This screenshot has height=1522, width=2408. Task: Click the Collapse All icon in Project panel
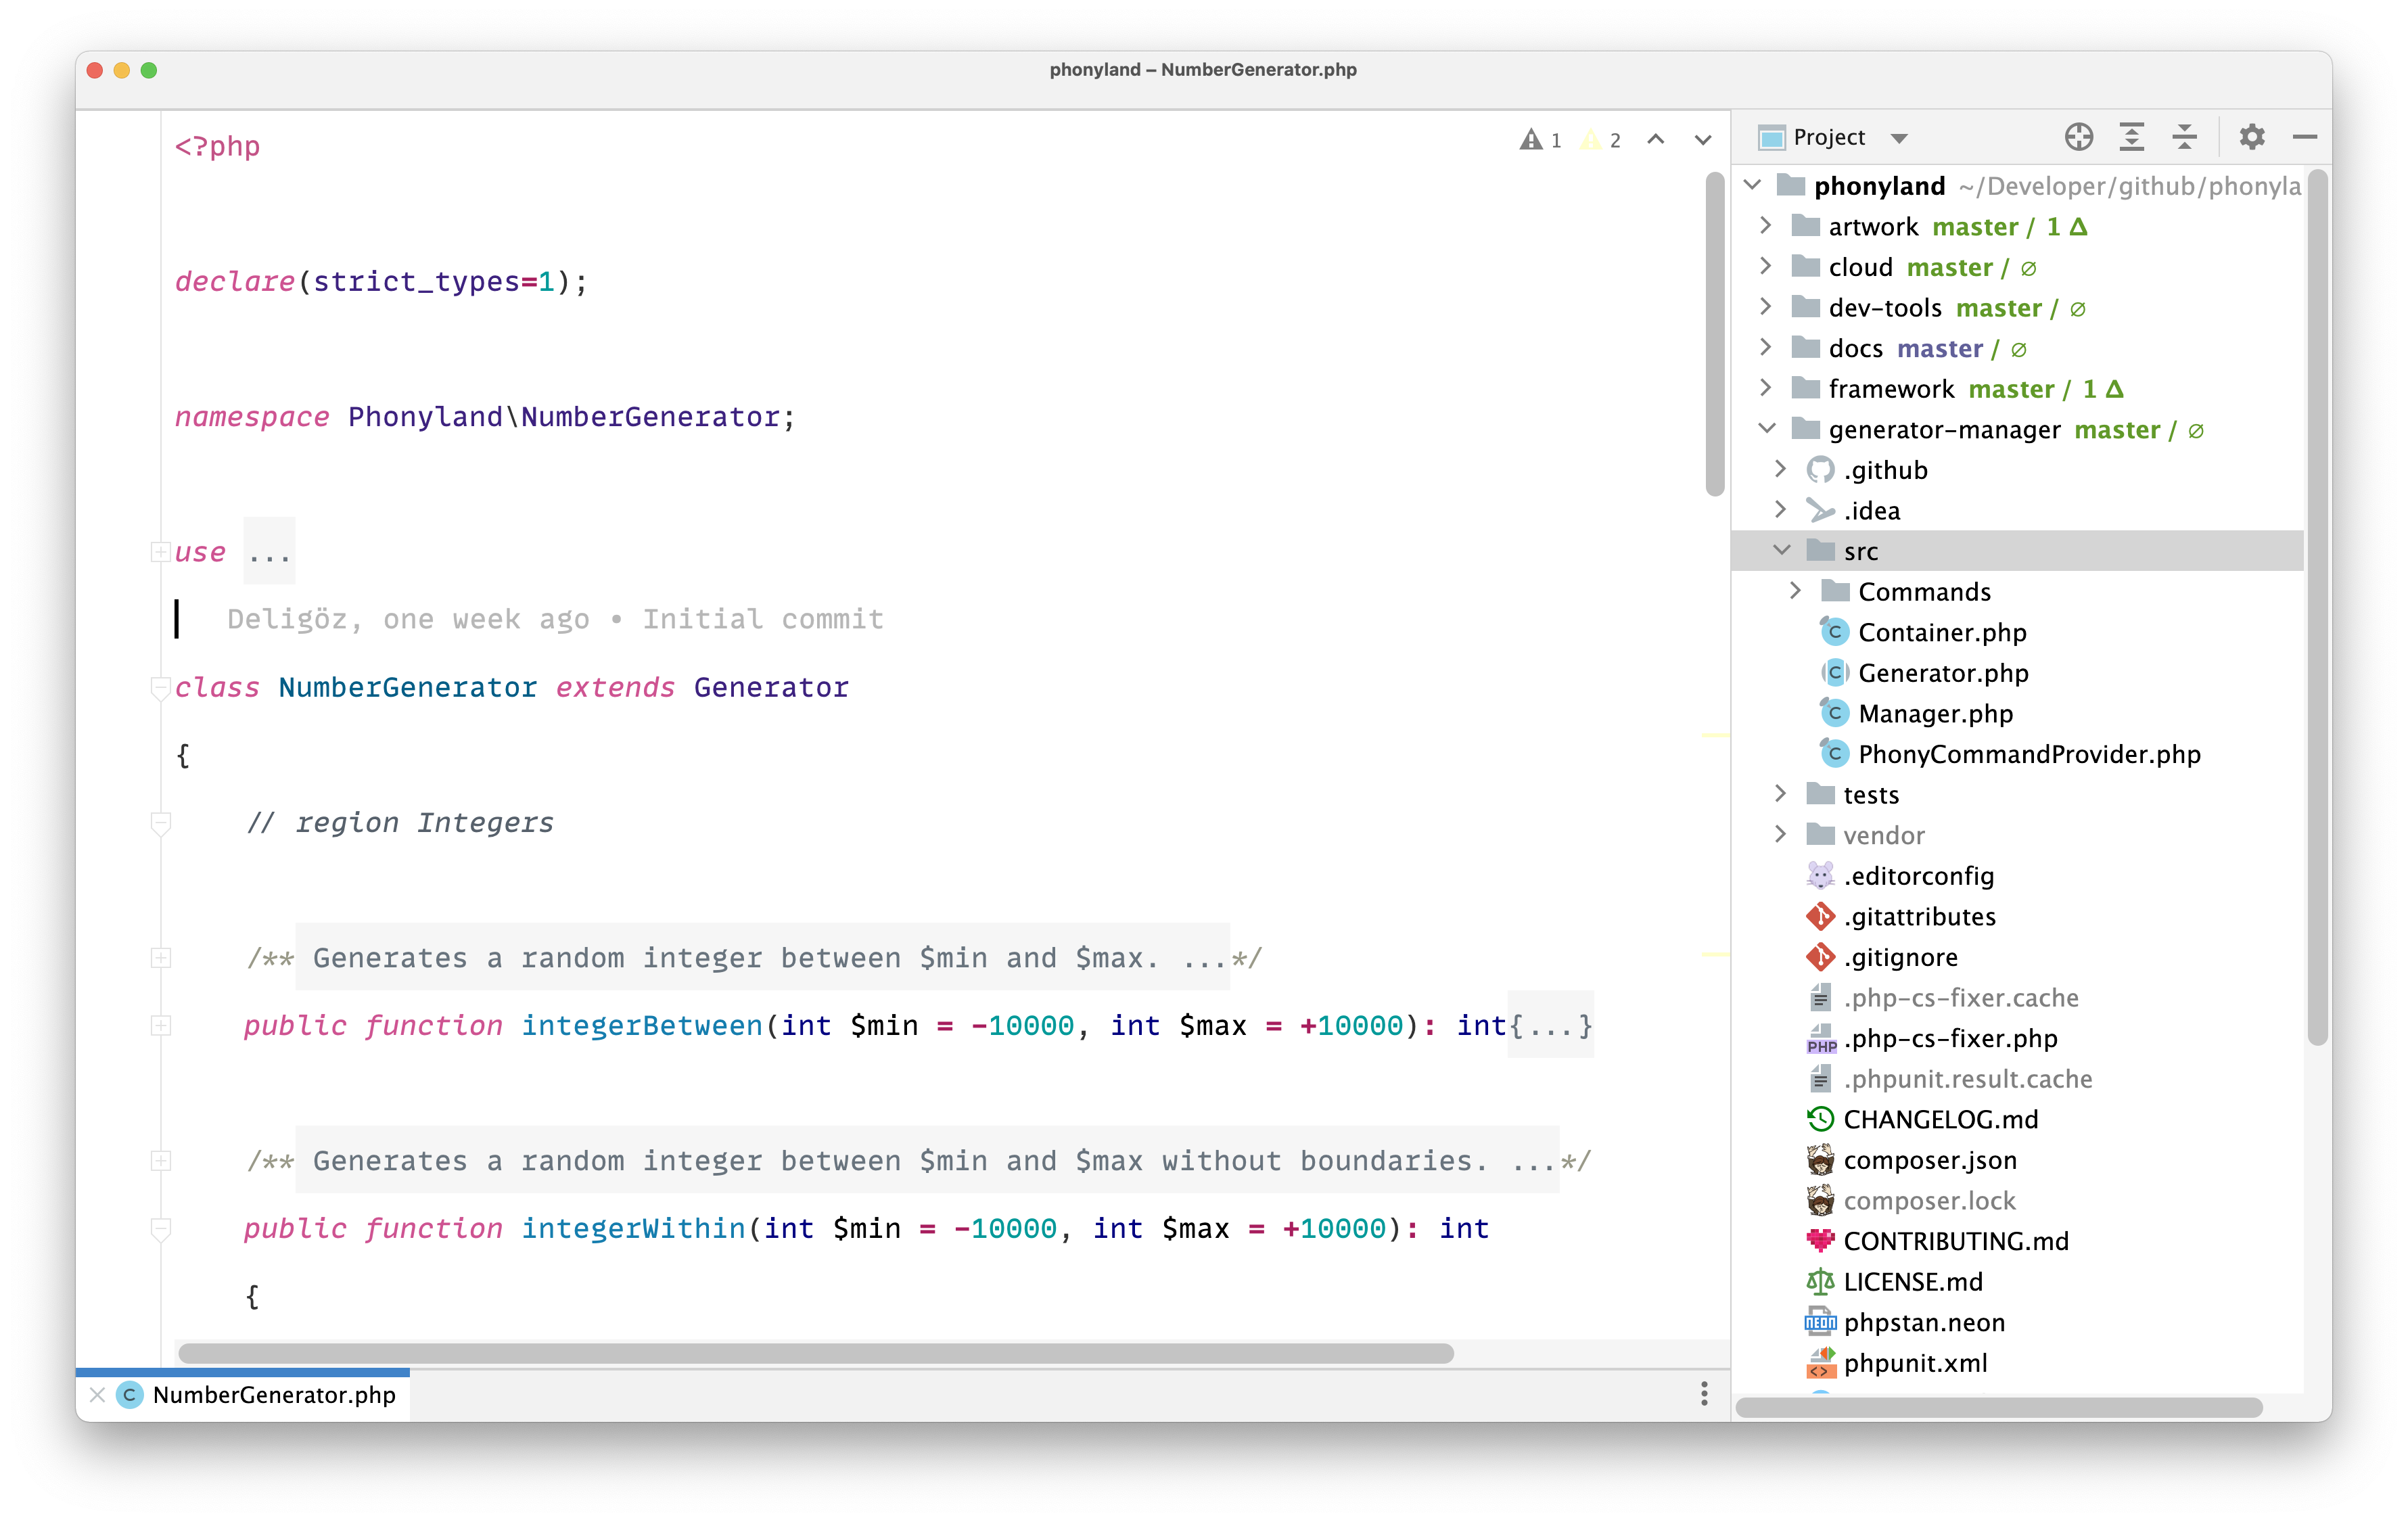(2184, 137)
